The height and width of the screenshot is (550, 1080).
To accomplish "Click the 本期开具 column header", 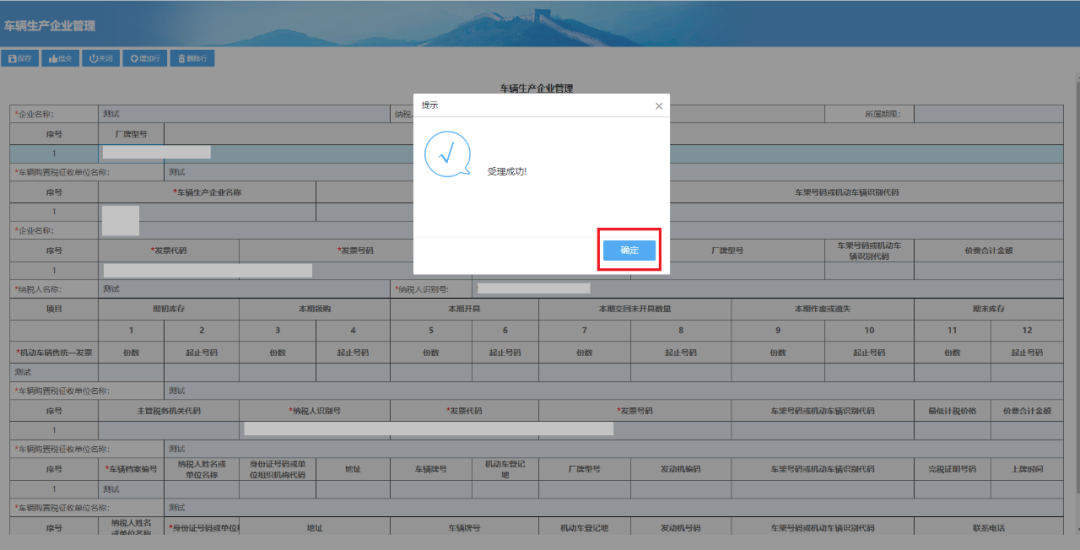I will tap(464, 309).
